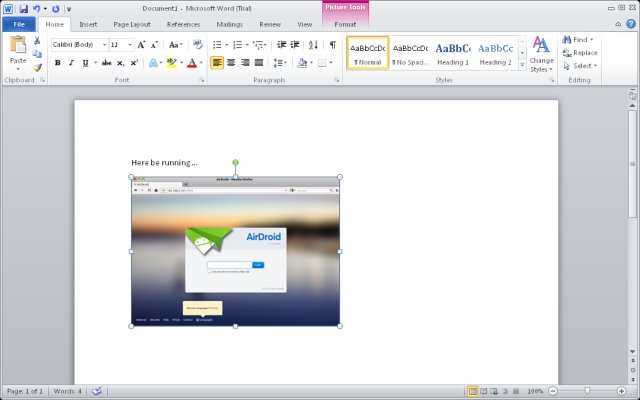Click the Format Painter brush icon

click(x=37, y=68)
